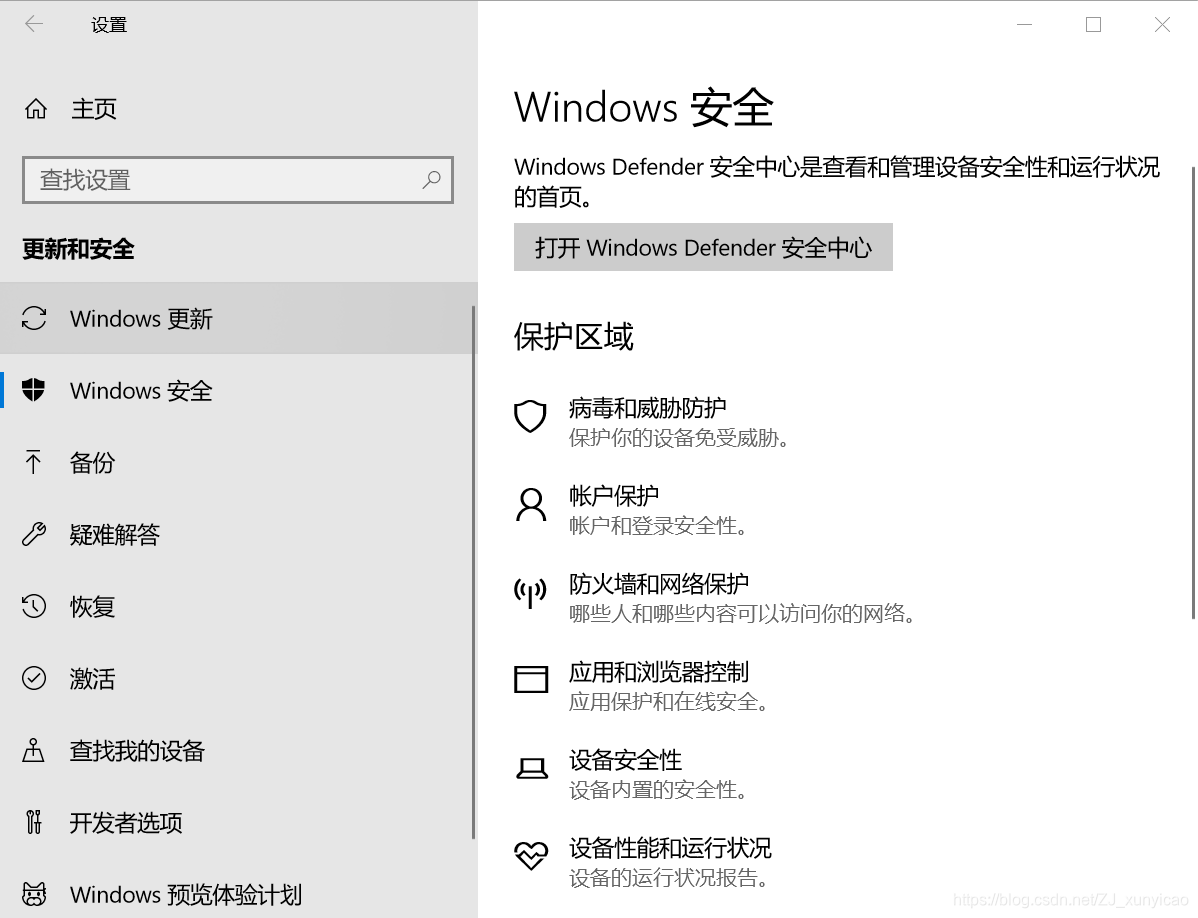Screen dimensions: 1198x918
Task: Click the 备份 upload arrow icon
Action: coord(33,462)
